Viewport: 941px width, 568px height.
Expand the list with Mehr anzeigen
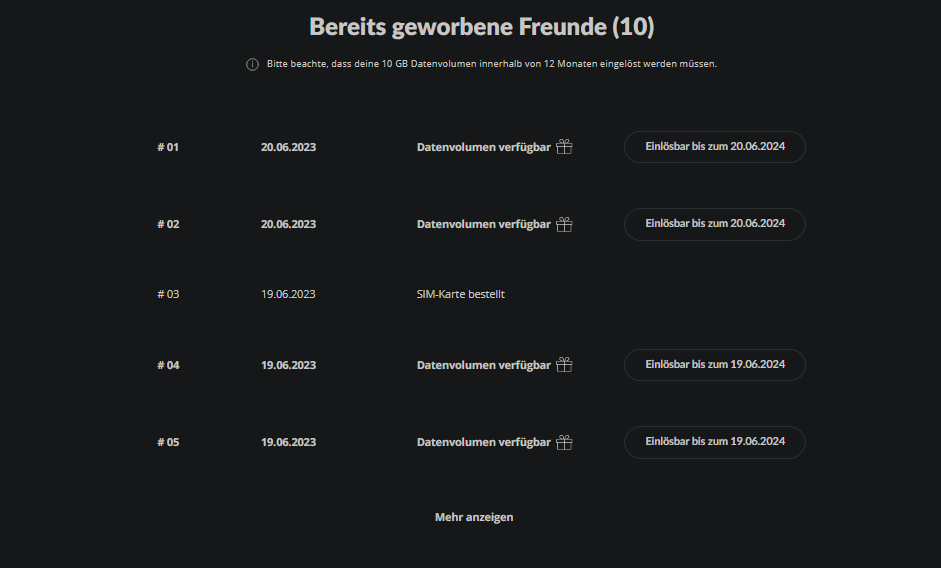pyautogui.click(x=474, y=517)
